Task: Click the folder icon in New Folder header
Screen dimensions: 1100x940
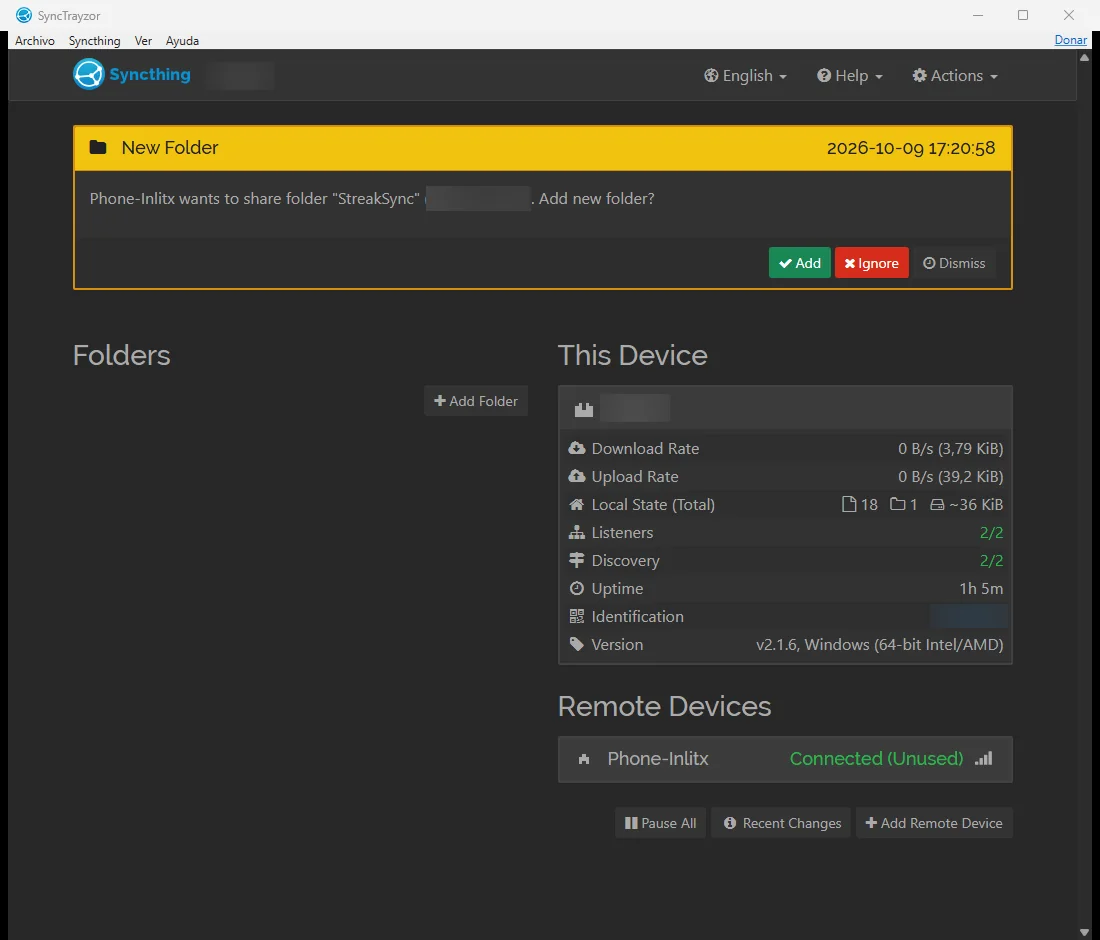Action: point(98,147)
